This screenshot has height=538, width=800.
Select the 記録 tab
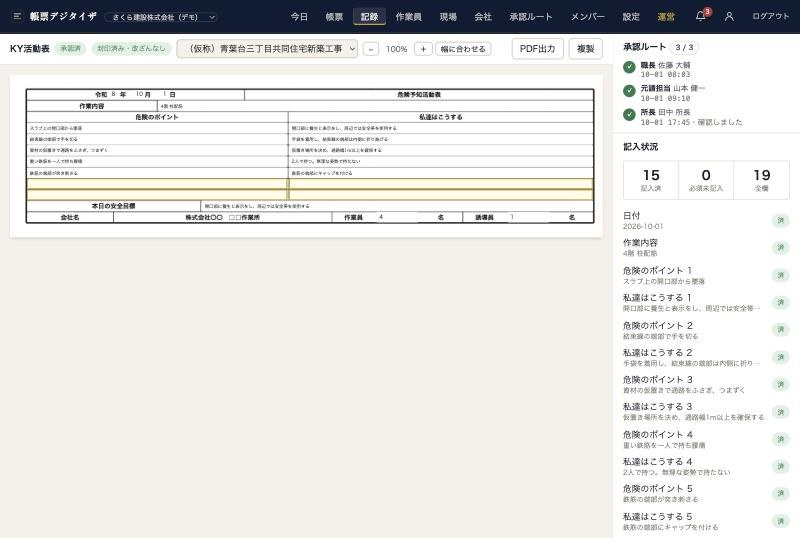coord(369,16)
